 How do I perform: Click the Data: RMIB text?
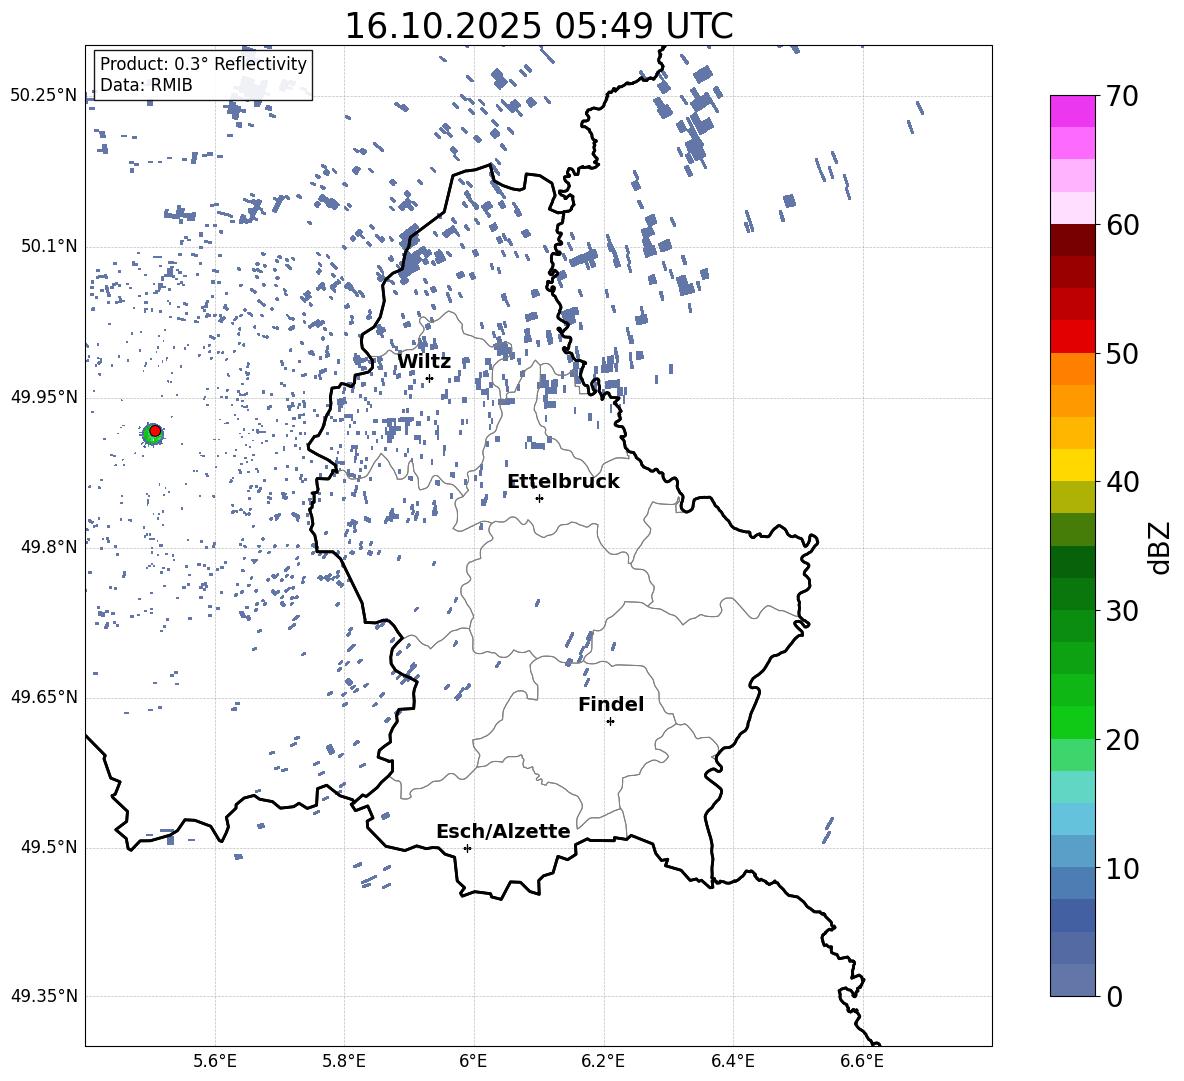(x=146, y=85)
